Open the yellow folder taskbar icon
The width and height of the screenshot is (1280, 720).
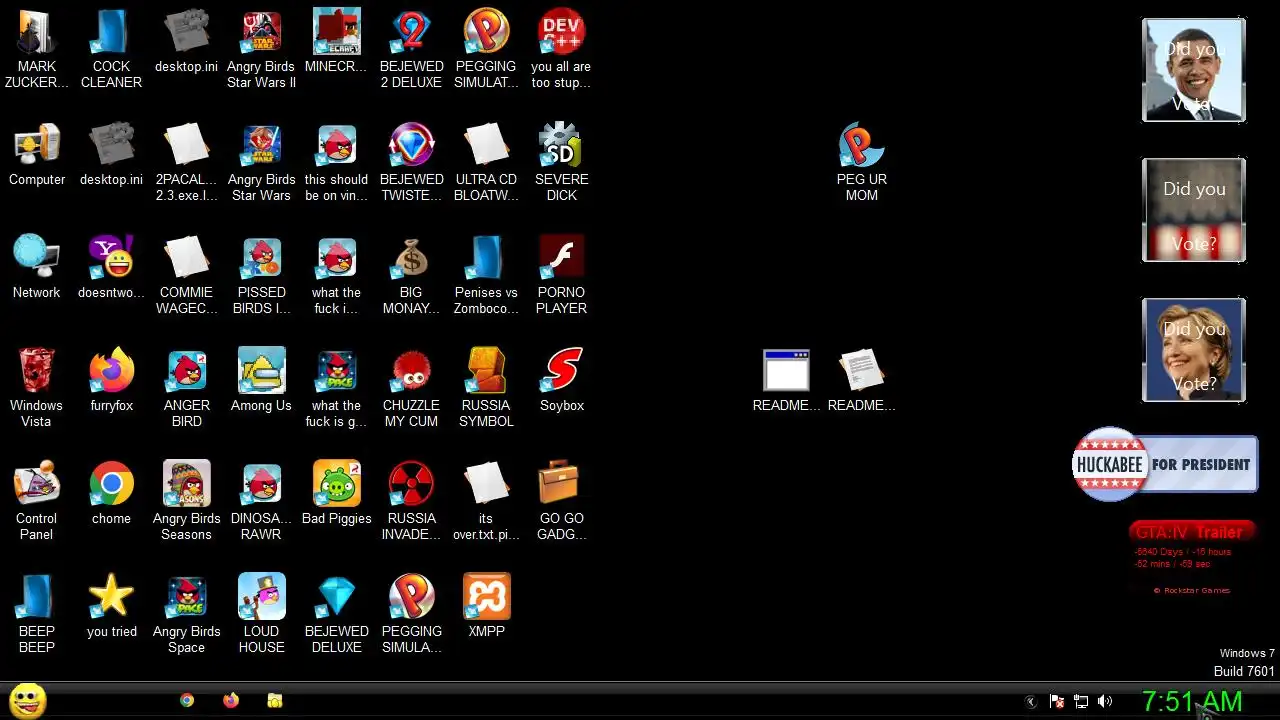click(275, 701)
